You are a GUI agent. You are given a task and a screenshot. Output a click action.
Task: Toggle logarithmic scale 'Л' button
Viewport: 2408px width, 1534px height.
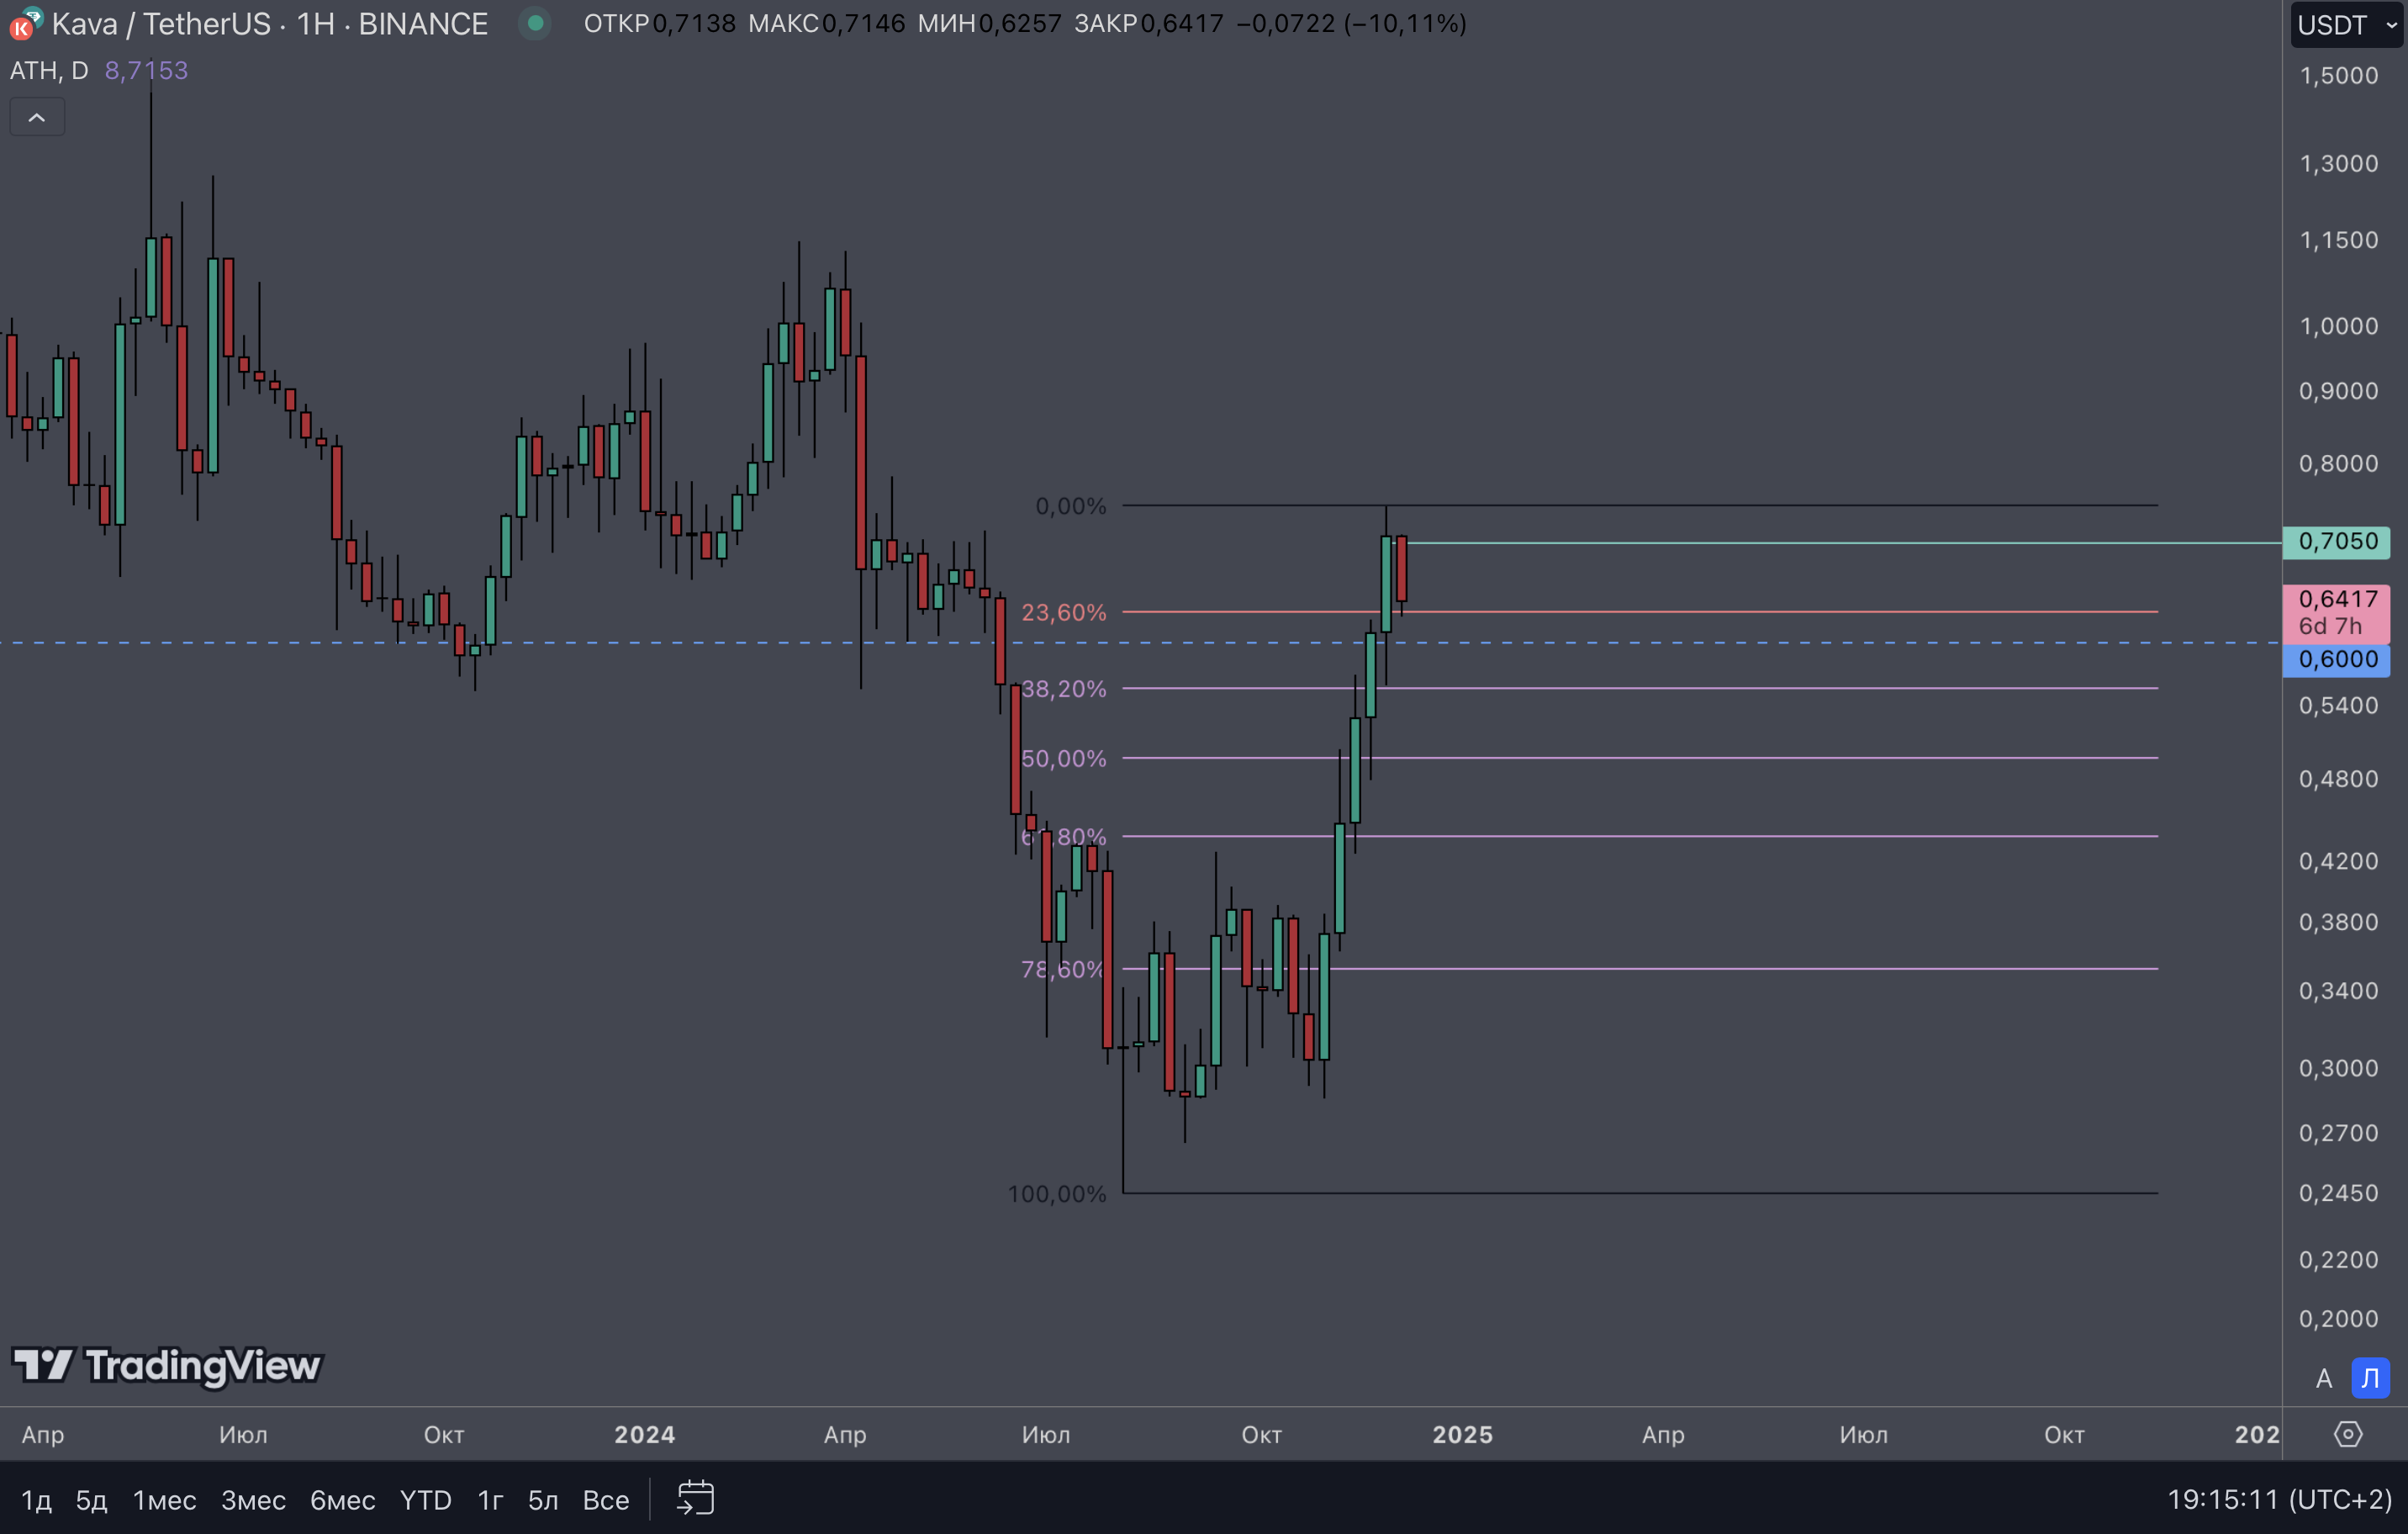pos(2370,1379)
